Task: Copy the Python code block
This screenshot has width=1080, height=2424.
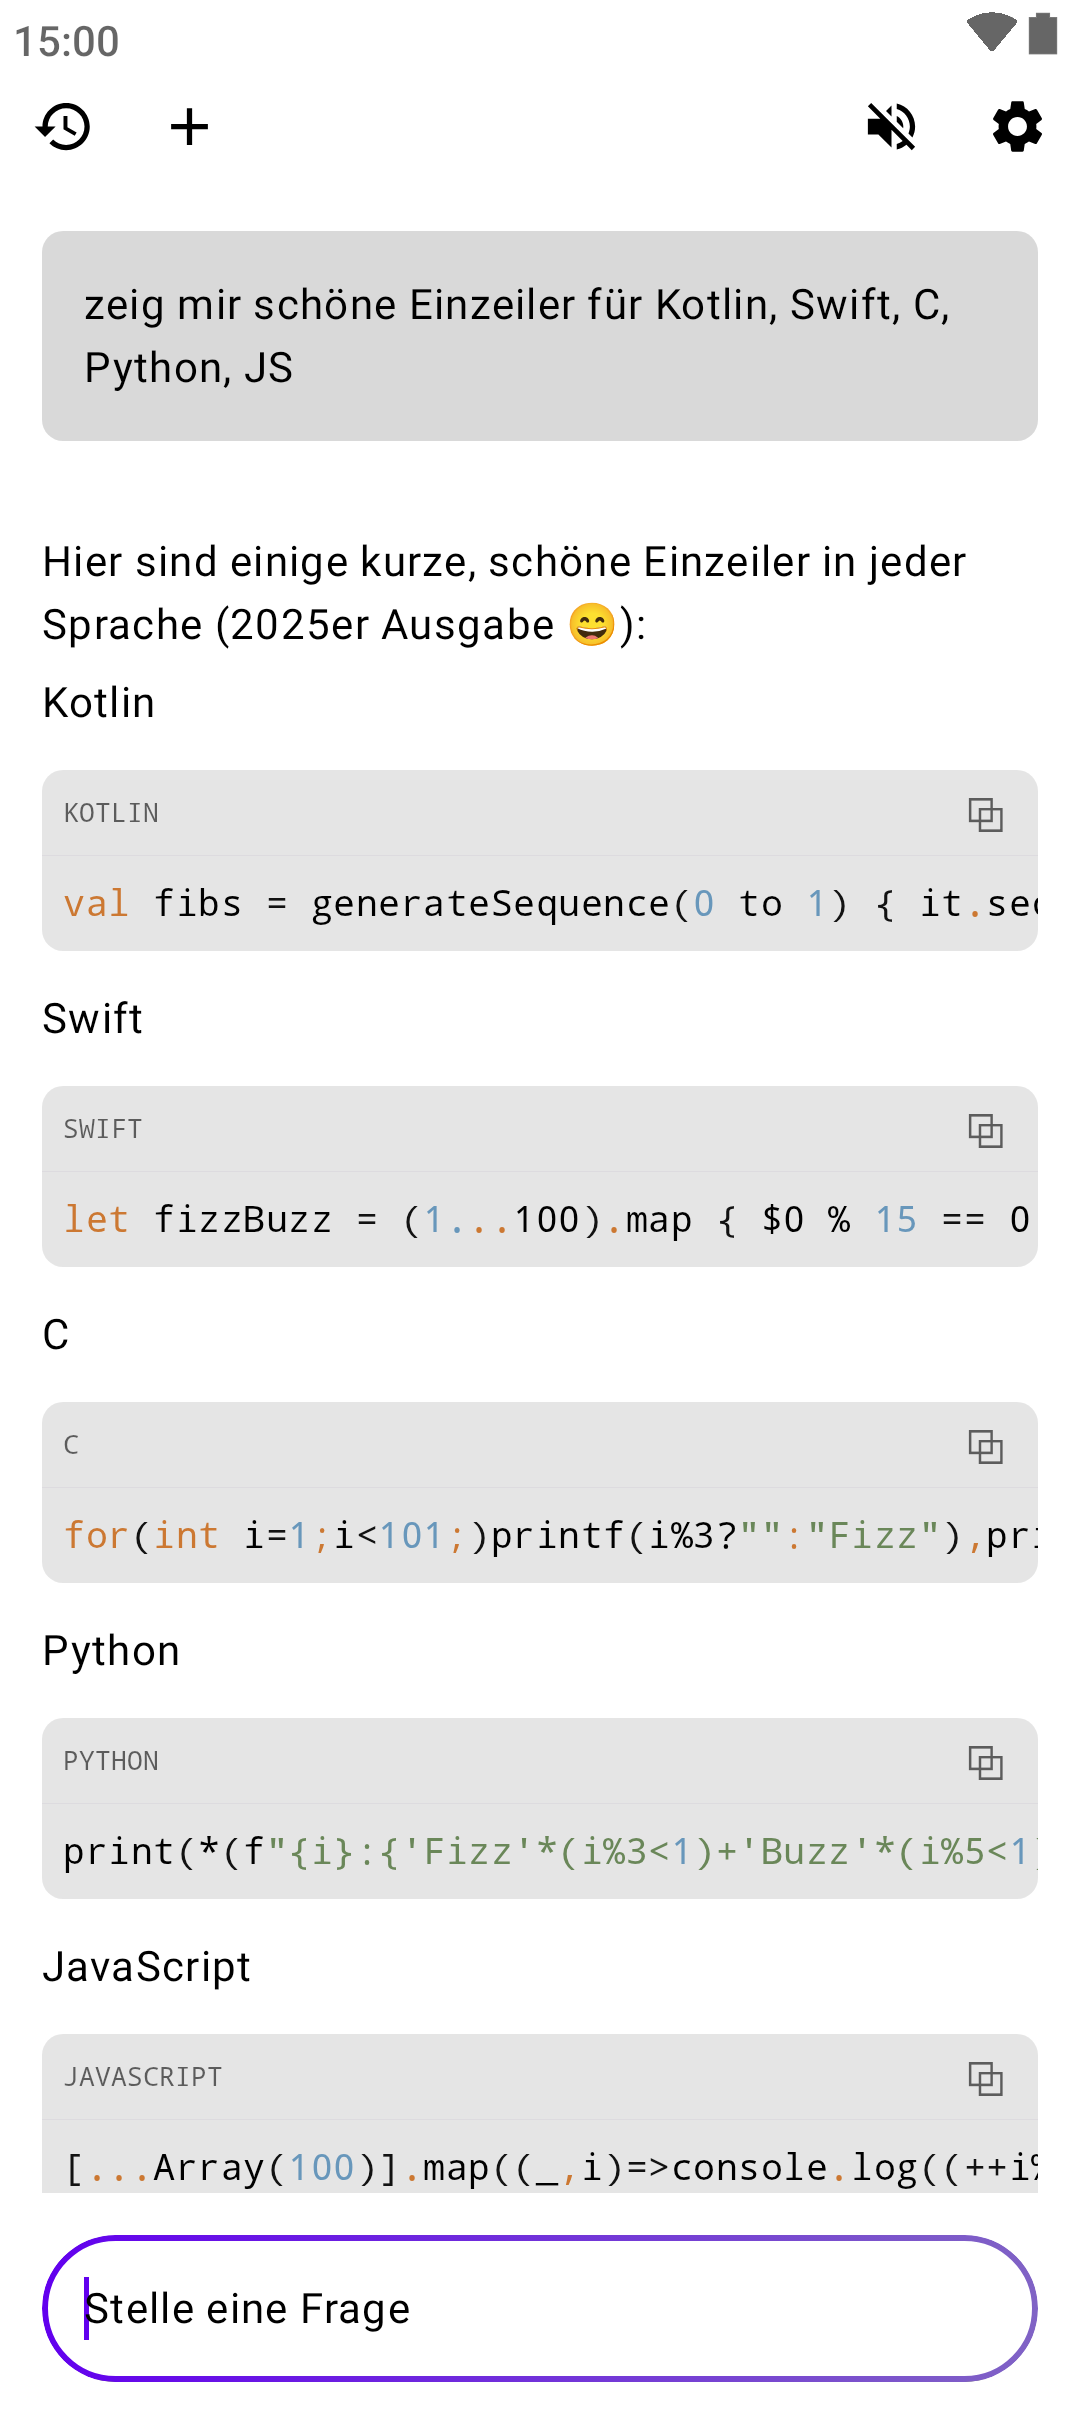Action: point(985,1762)
